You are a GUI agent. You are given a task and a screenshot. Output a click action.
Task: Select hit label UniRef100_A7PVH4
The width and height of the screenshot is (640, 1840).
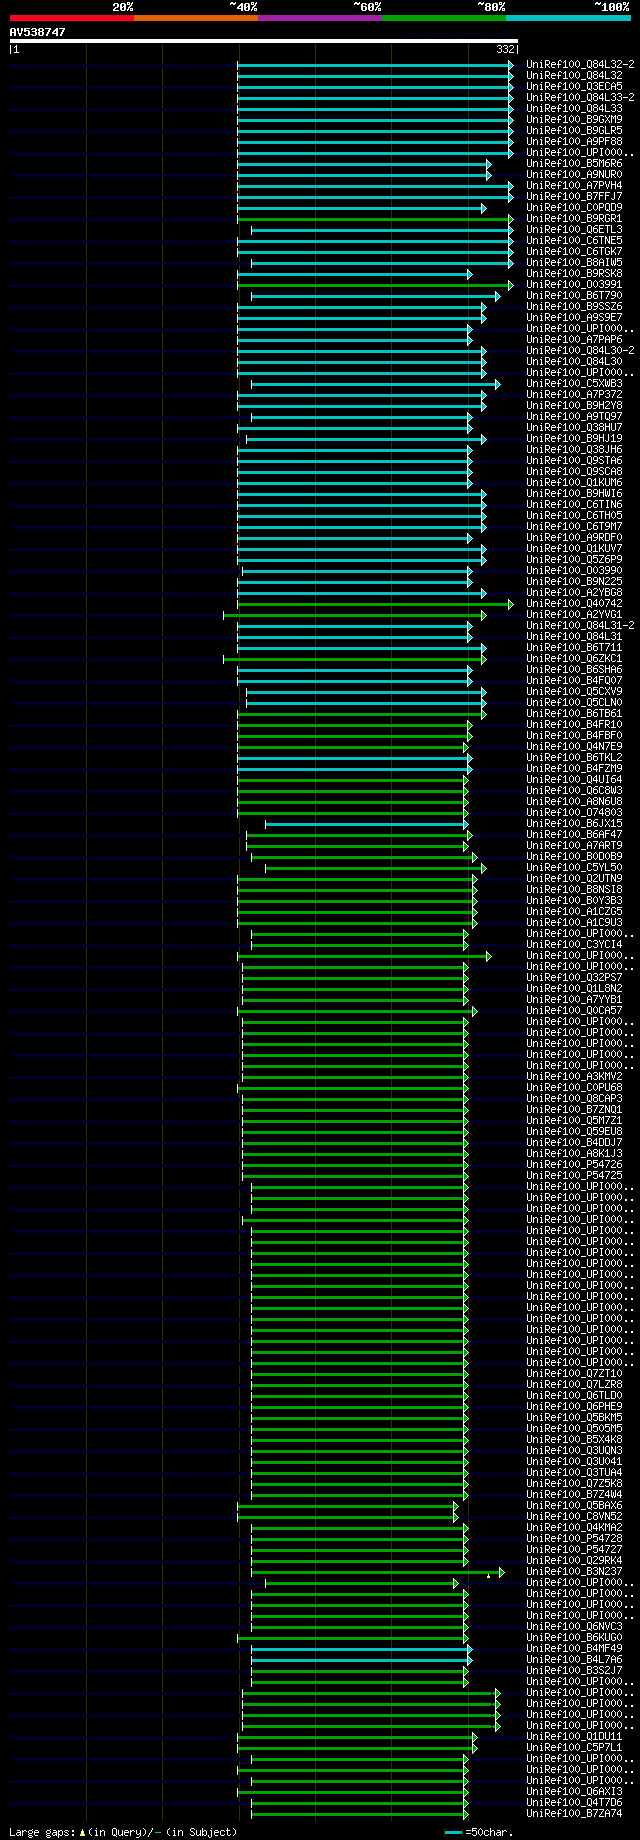pyautogui.click(x=574, y=185)
